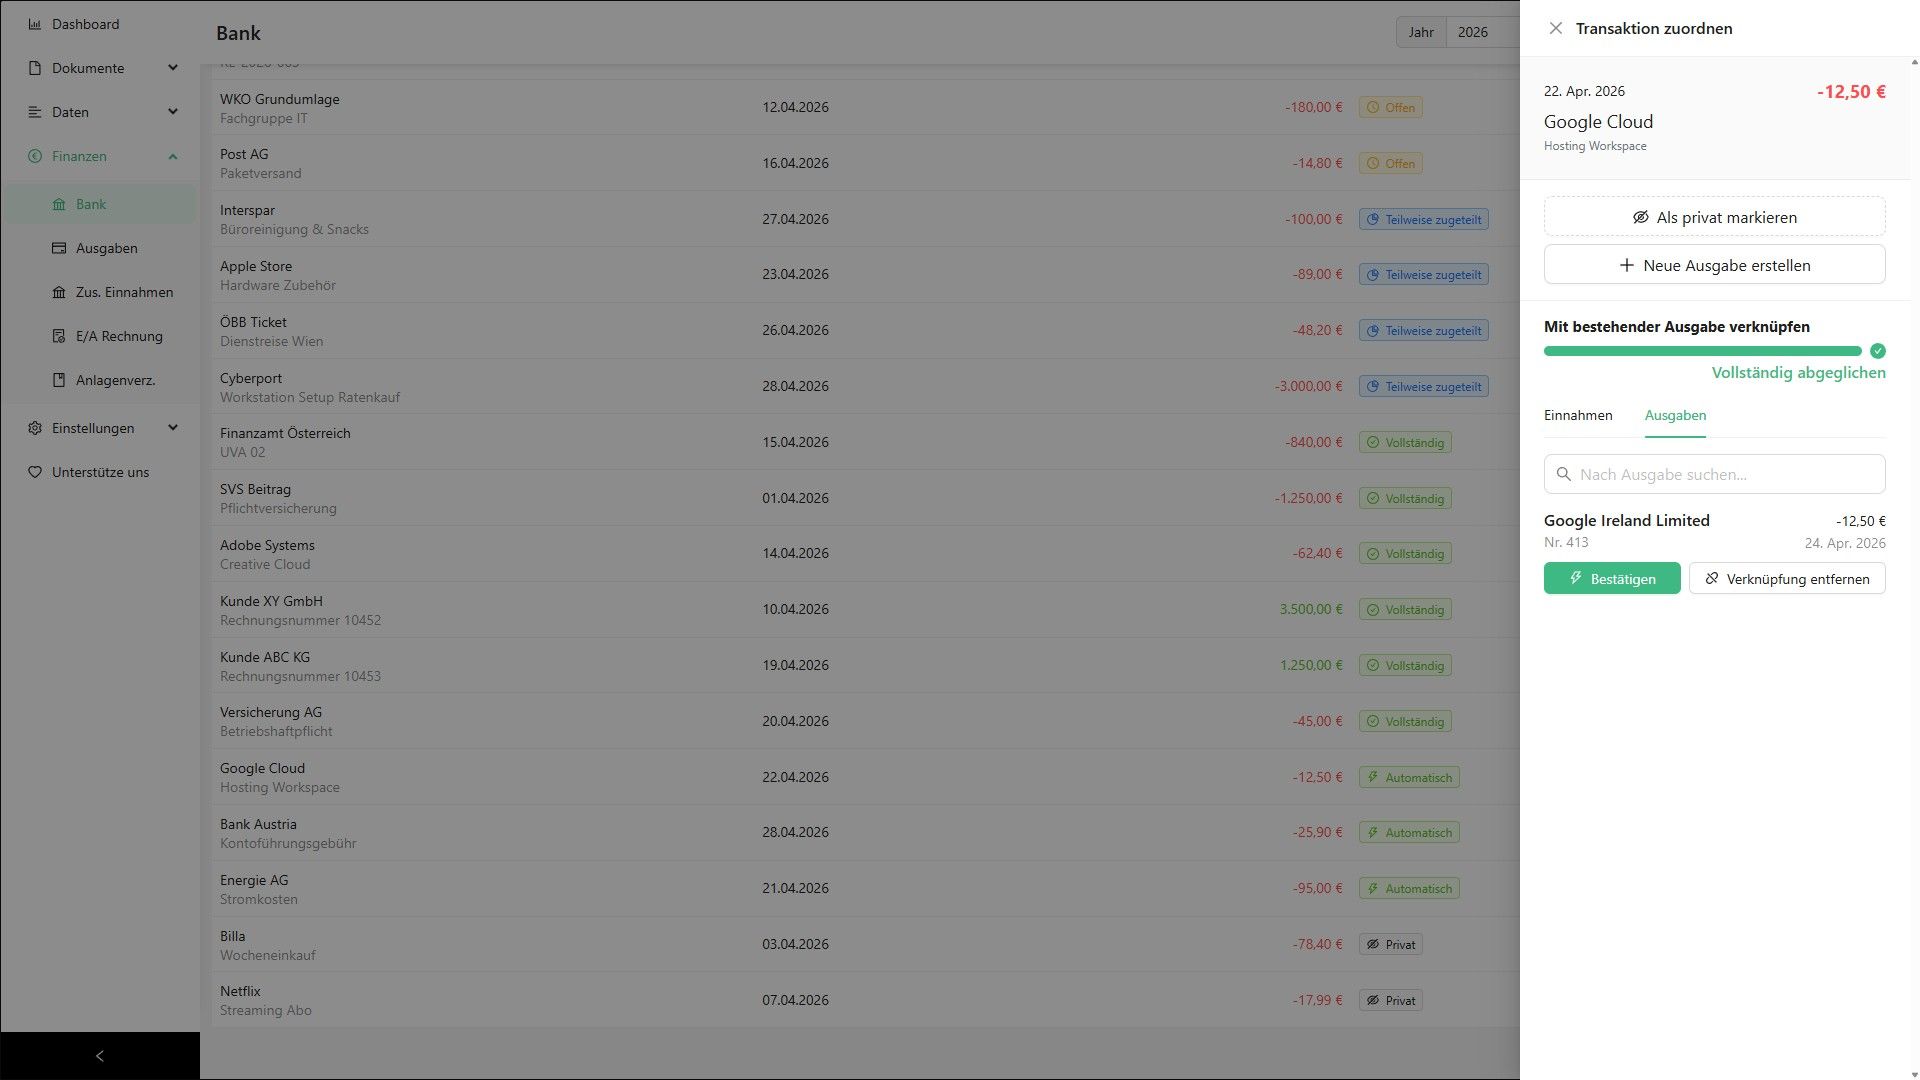1920x1080 pixels.
Task: Open the Jahr period dropdown
Action: (1421, 32)
